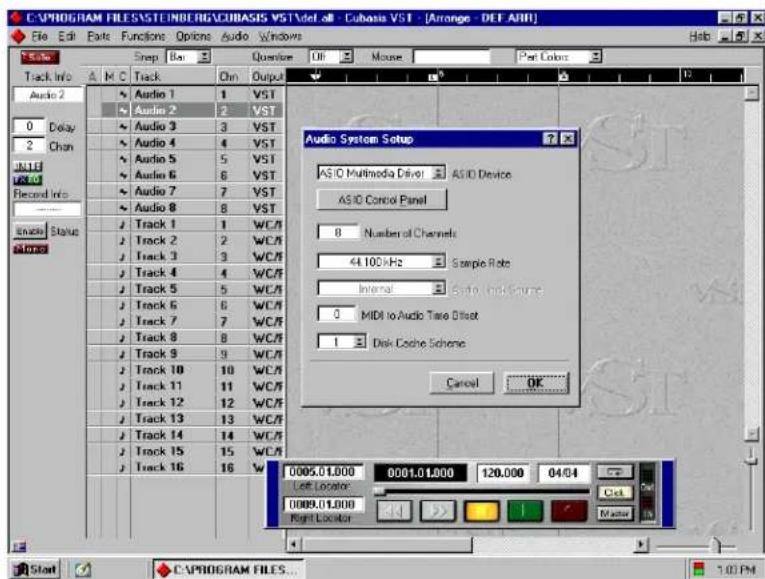The image size is (765, 579).
Task: Click the small icon at bottom left corner
Action: pyautogui.click(x=20, y=546)
